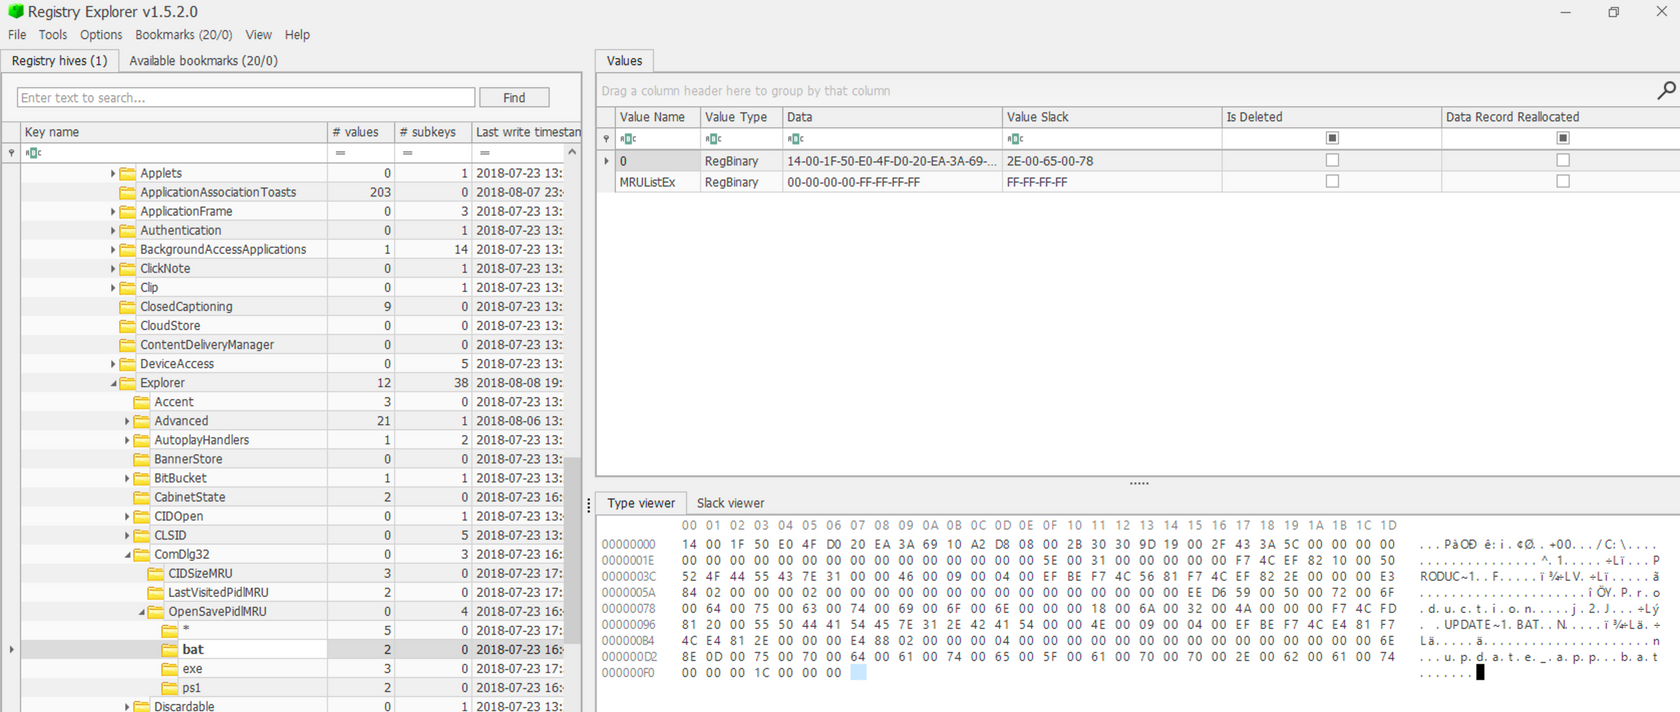The height and width of the screenshot is (712, 1680).
Task: Click the bat folder icon
Action: coord(170,650)
